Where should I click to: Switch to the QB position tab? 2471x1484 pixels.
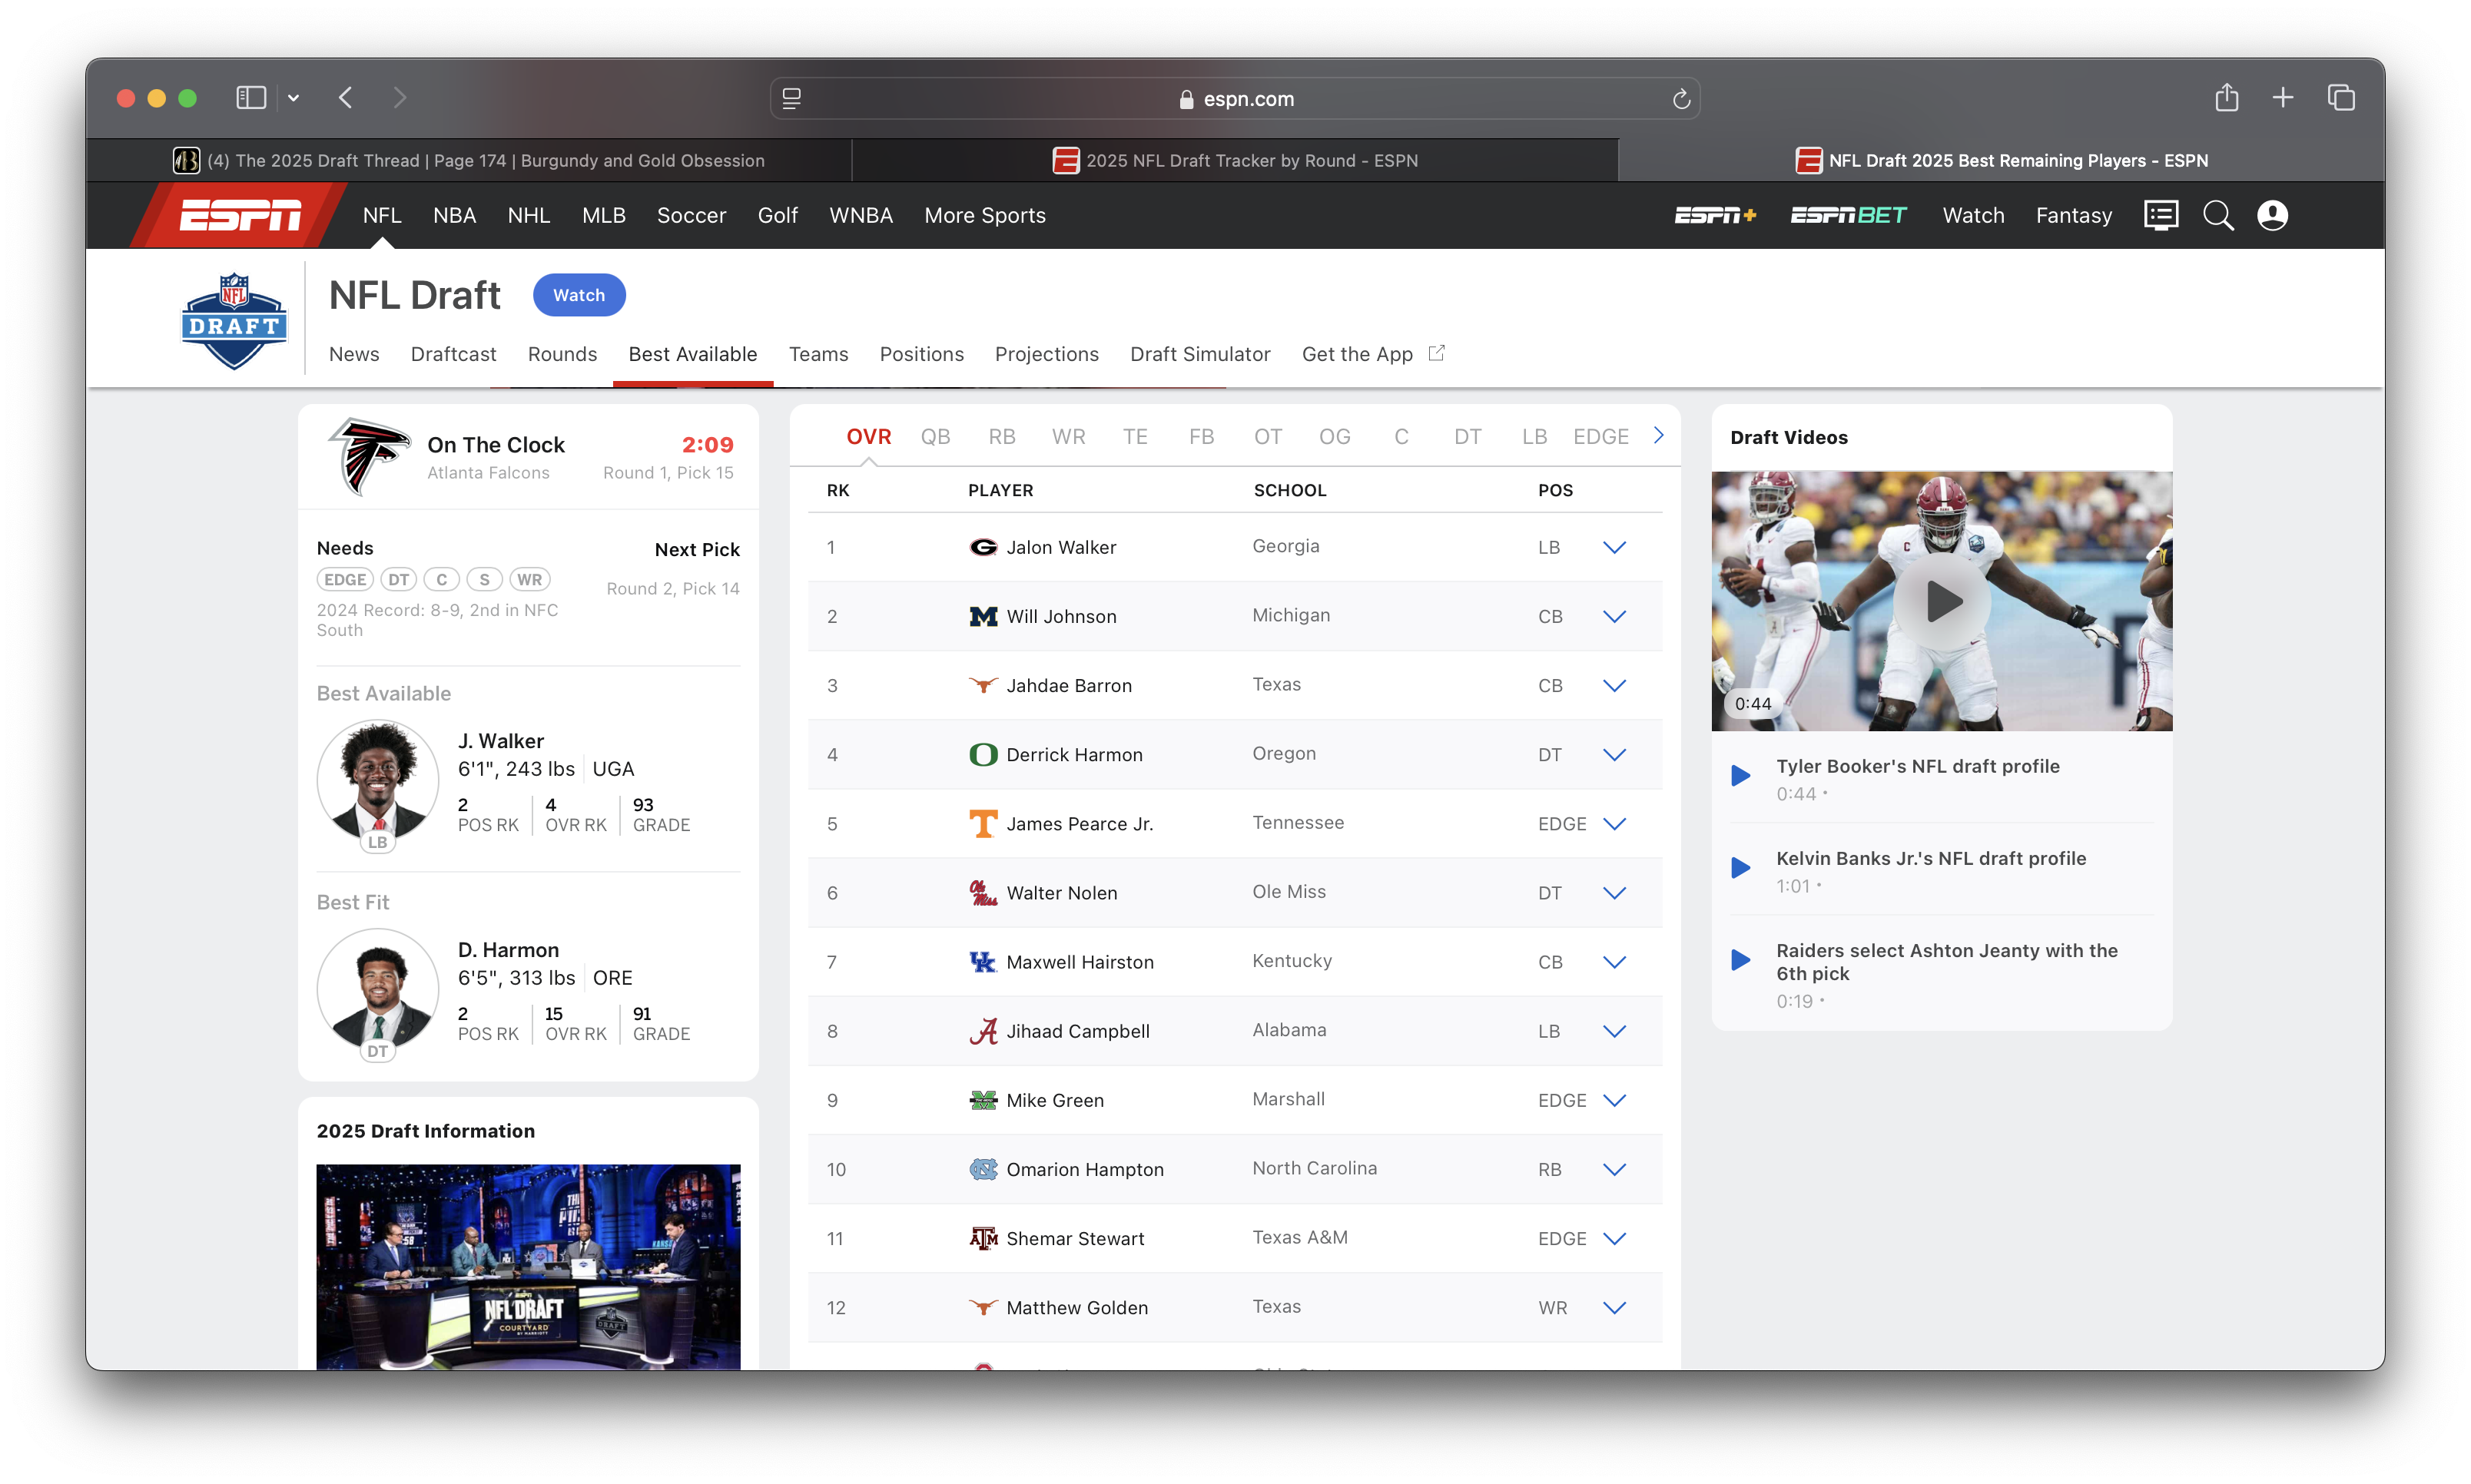tap(935, 436)
